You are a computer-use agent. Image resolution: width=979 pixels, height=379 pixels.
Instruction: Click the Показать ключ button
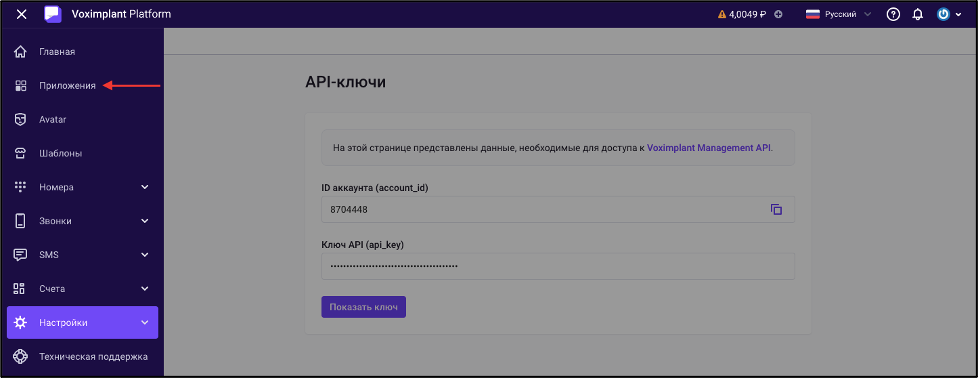[363, 307]
